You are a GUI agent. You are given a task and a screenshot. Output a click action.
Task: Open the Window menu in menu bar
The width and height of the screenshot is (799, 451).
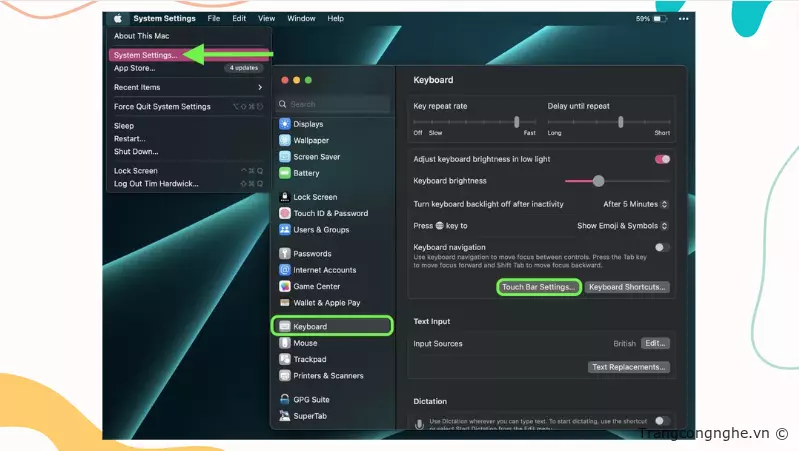tap(301, 18)
